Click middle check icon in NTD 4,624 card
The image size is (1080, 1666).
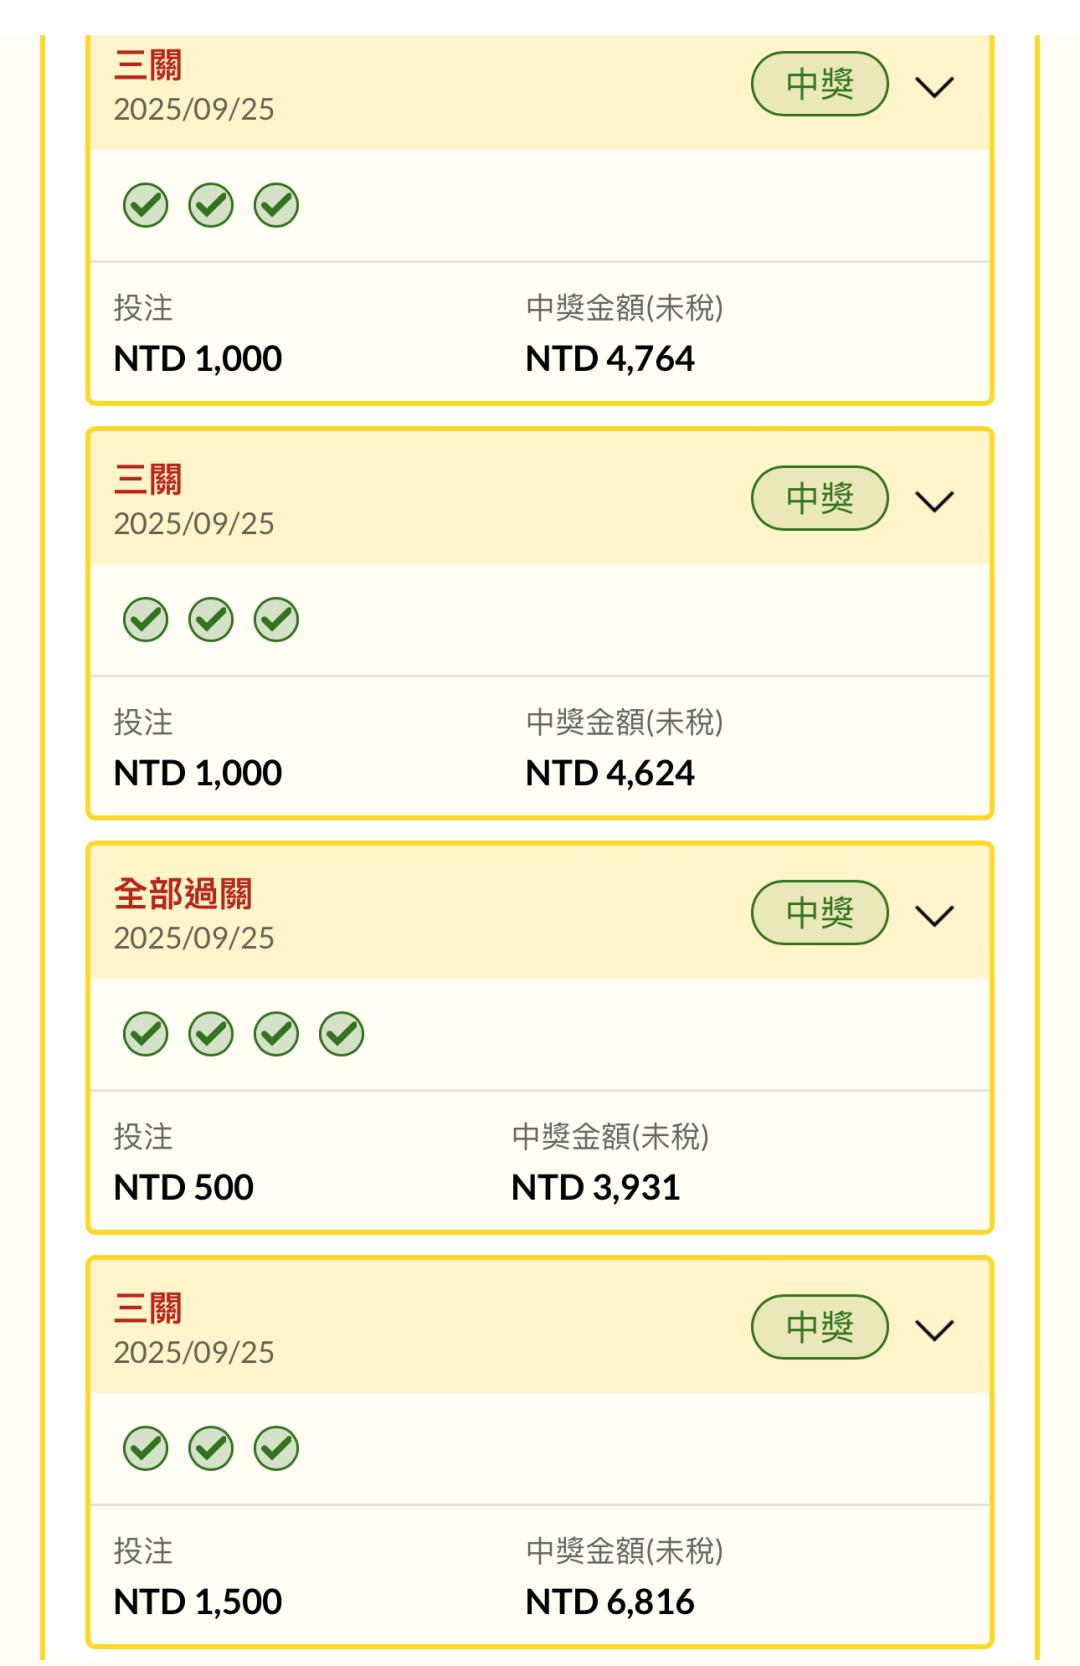[211, 620]
